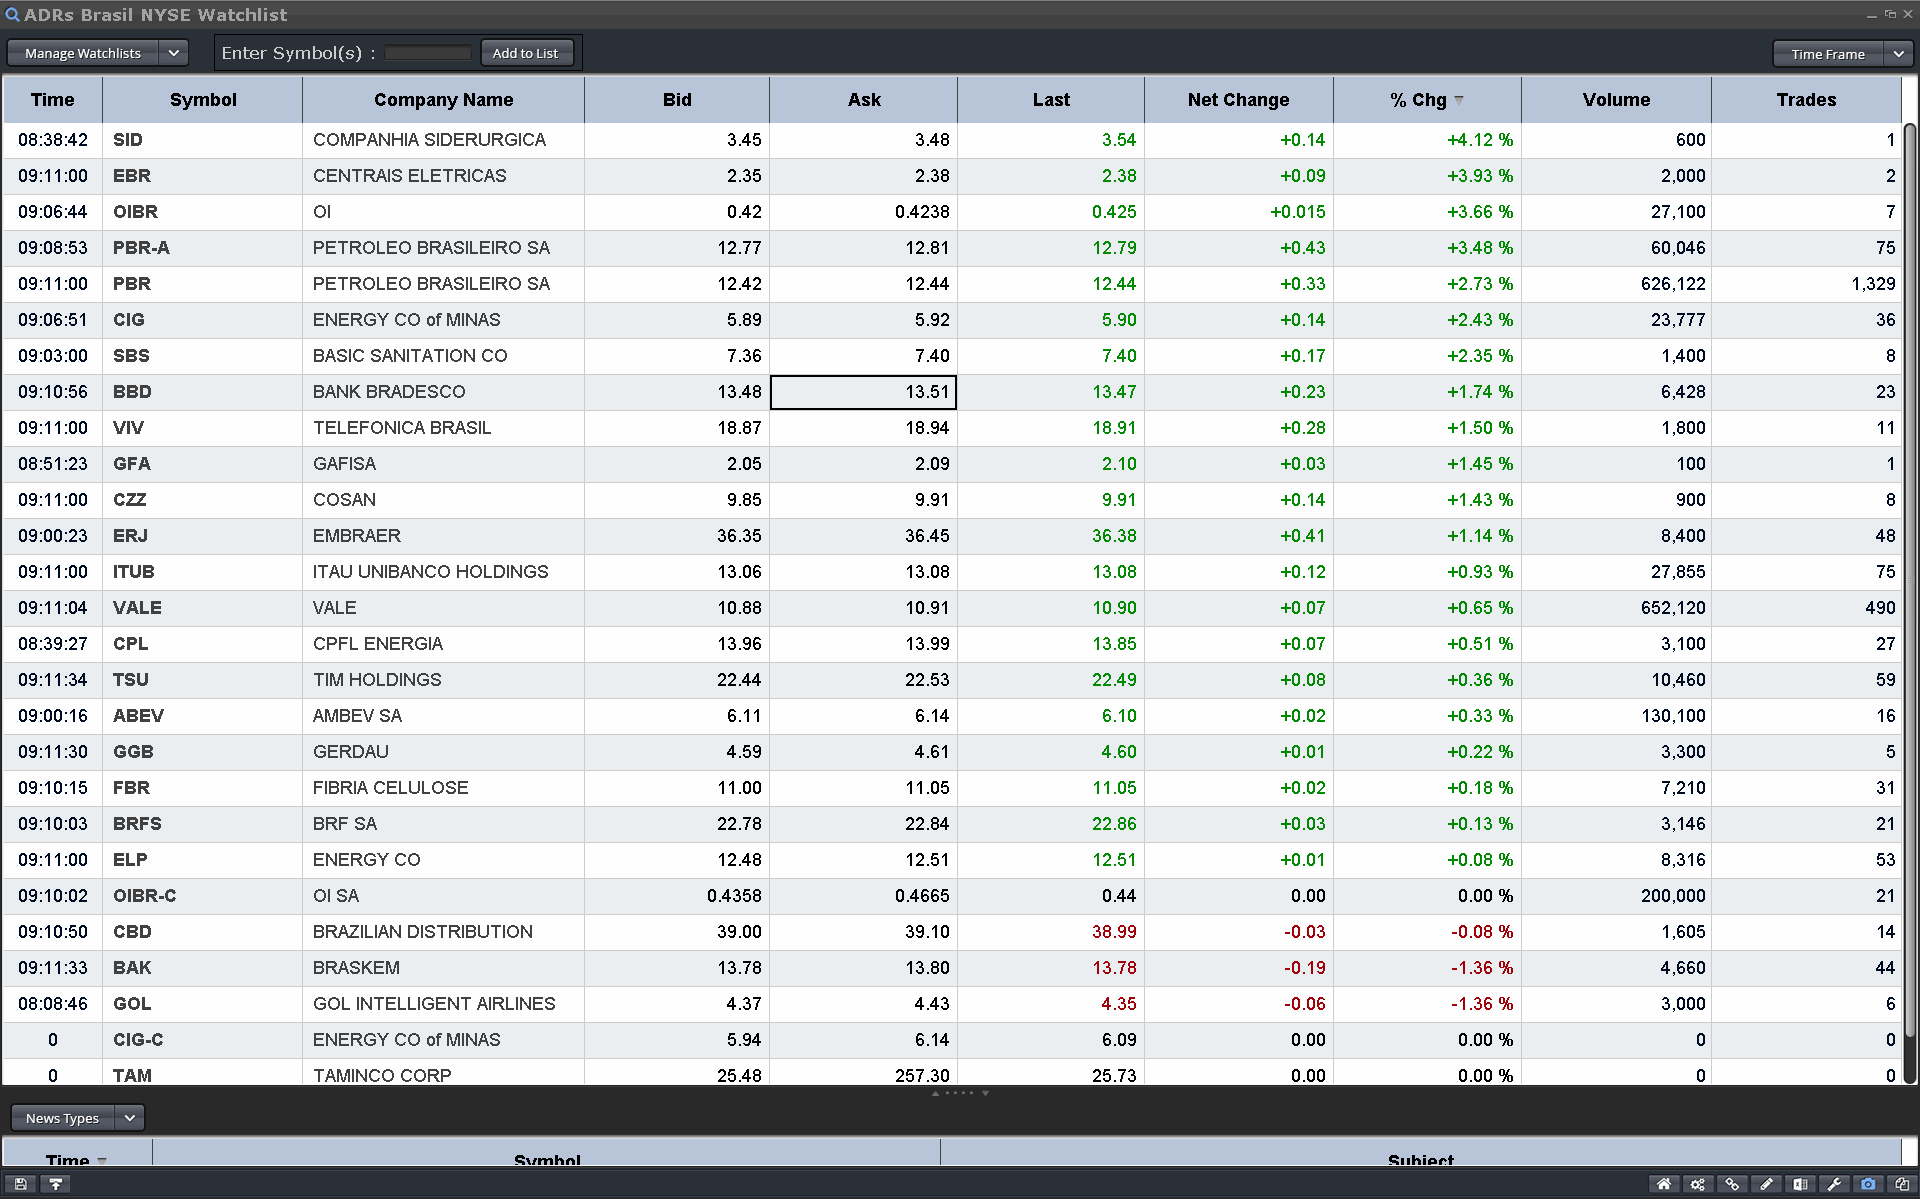Click the upload arrow icon
The image size is (1920, 1199).
56,1184
